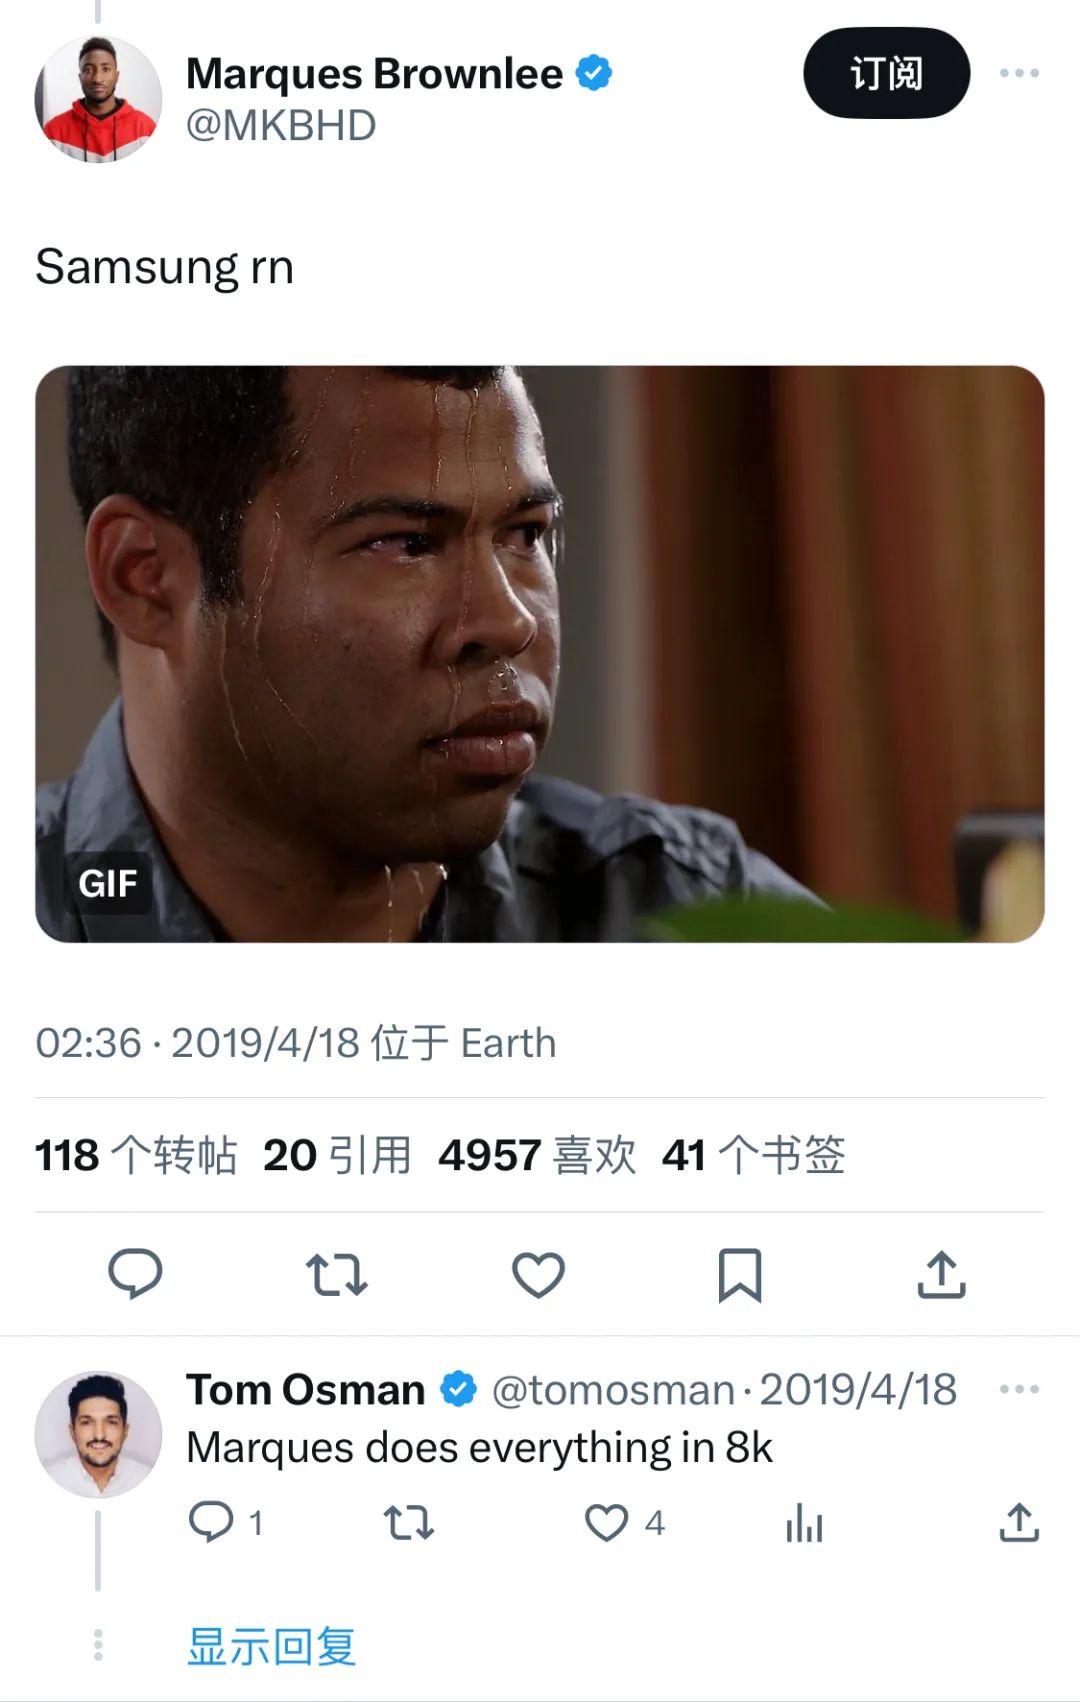Expand replies via 显示回复
This screenshot has height=1702, width=1080.
[271, 1646]
